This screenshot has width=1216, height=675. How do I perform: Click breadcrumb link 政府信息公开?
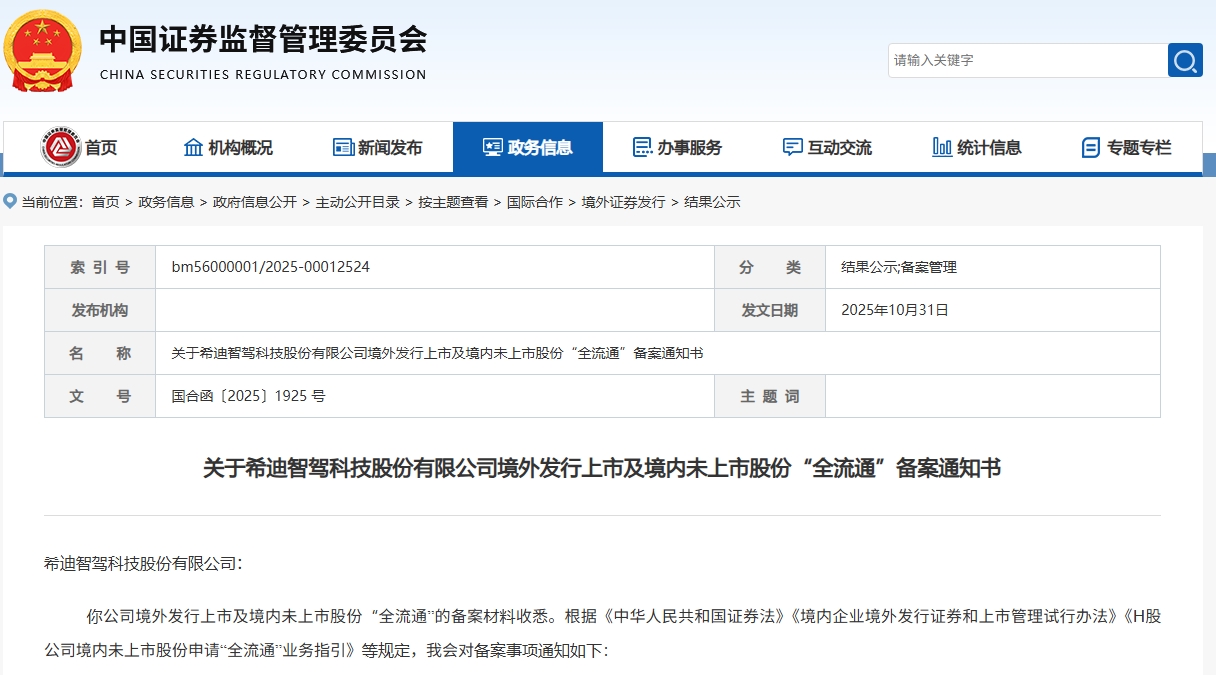point(255,202)
